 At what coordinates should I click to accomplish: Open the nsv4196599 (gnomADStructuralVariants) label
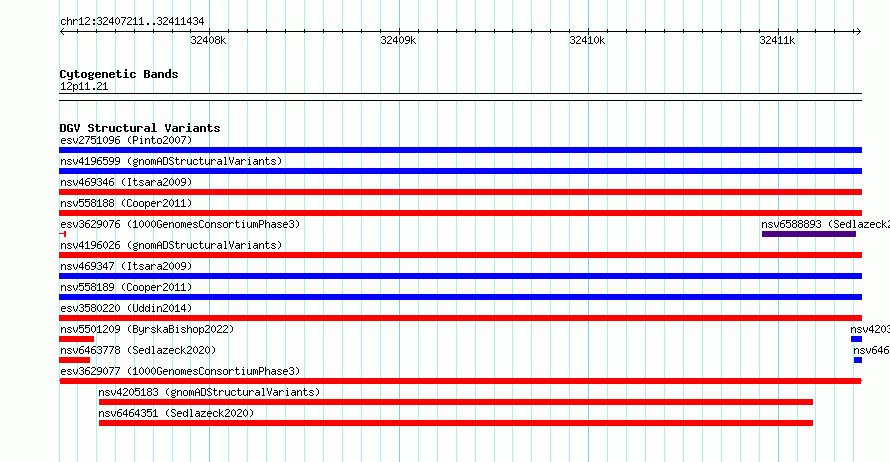tap(171, 161)
